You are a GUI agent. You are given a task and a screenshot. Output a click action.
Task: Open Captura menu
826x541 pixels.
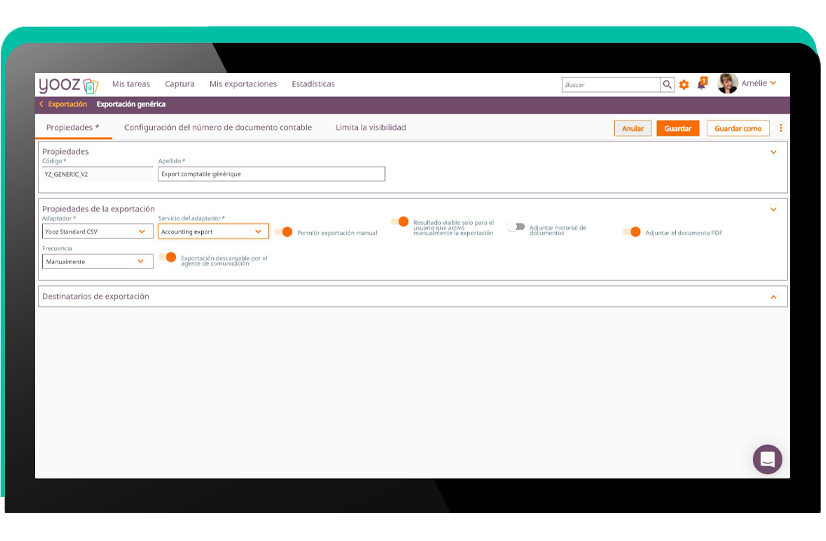[179, 84]
